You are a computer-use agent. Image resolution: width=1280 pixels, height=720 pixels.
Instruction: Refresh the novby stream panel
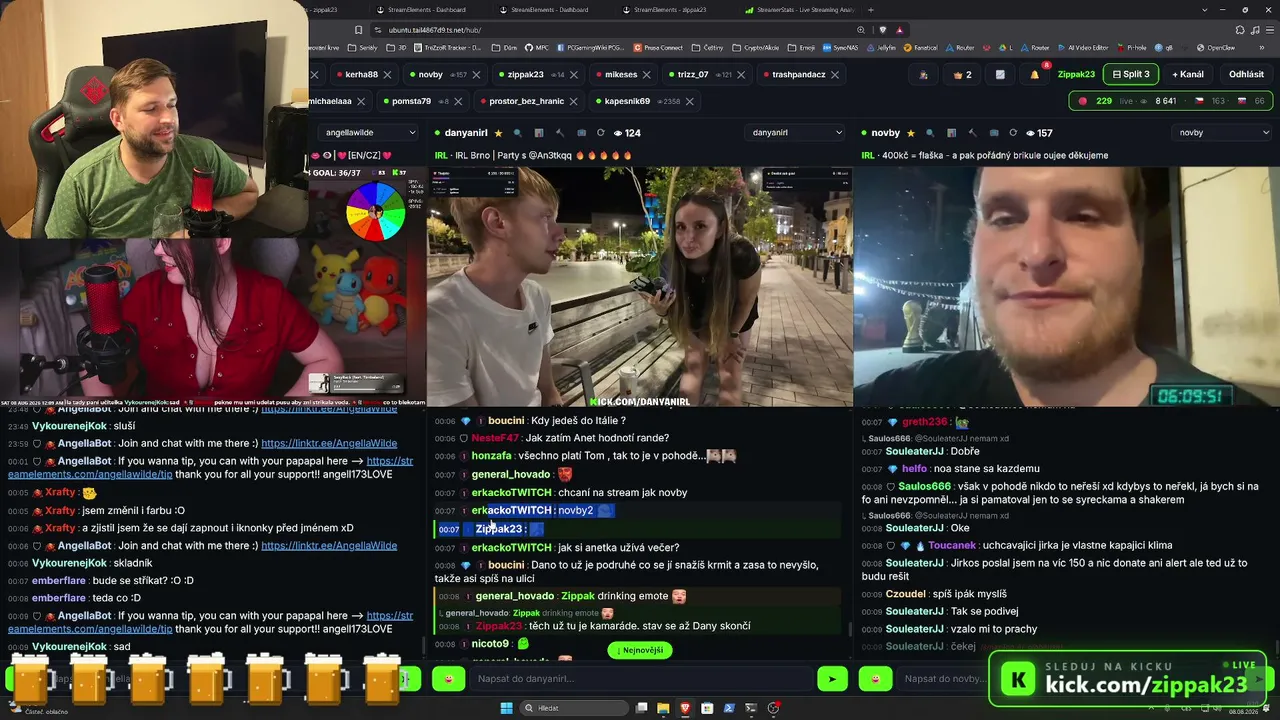click(1013, 133)
